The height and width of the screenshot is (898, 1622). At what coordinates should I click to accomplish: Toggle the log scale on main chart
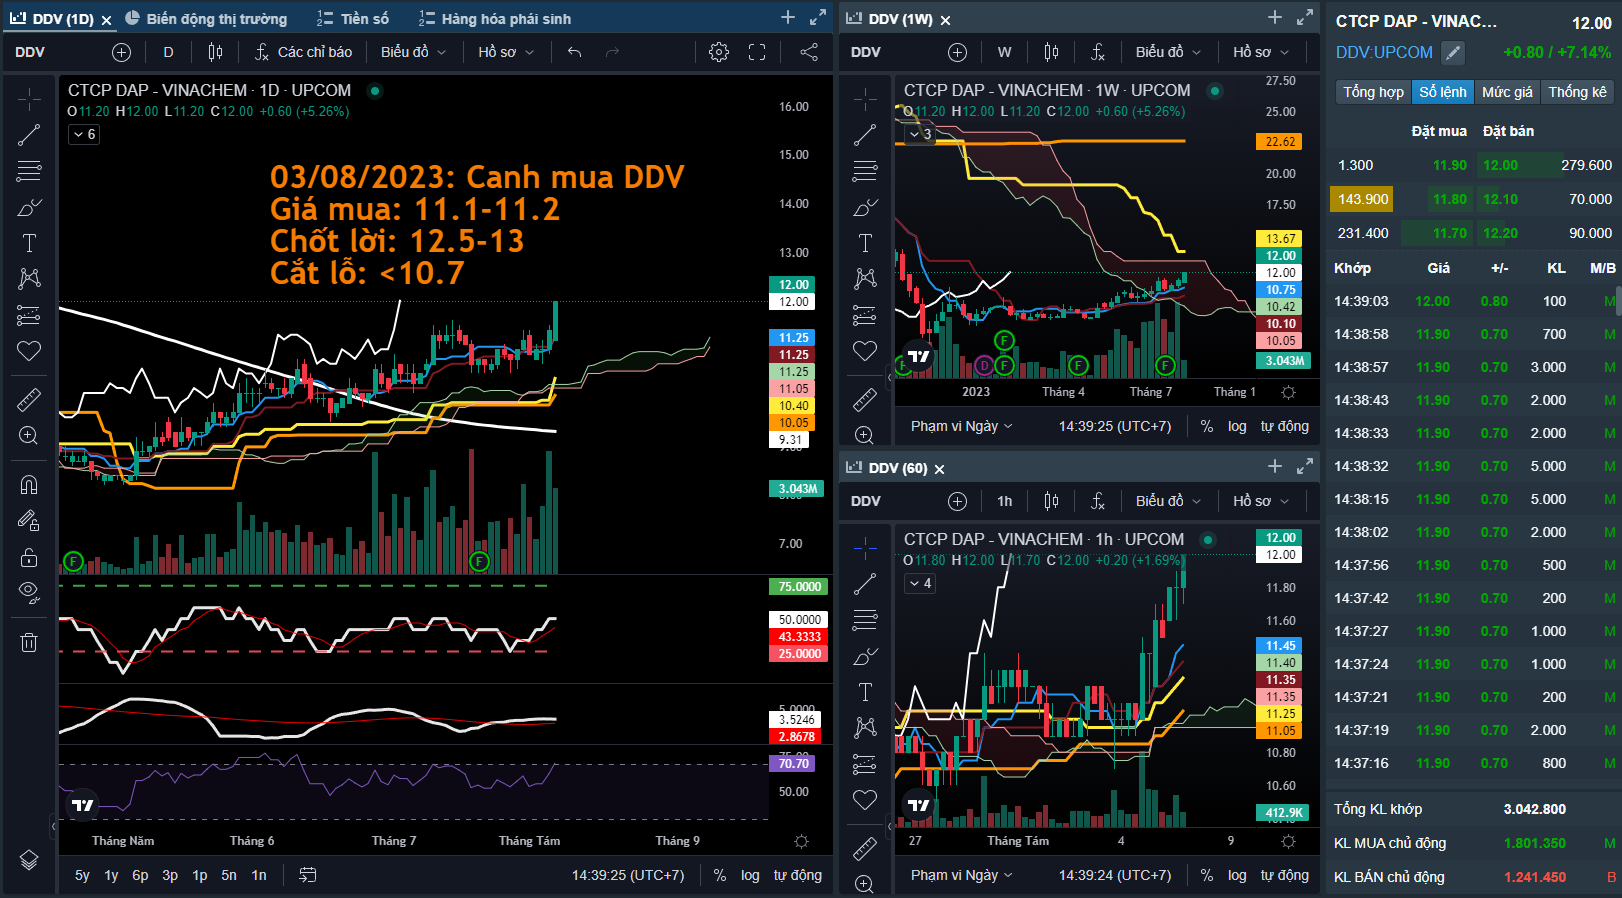[750, 875]
